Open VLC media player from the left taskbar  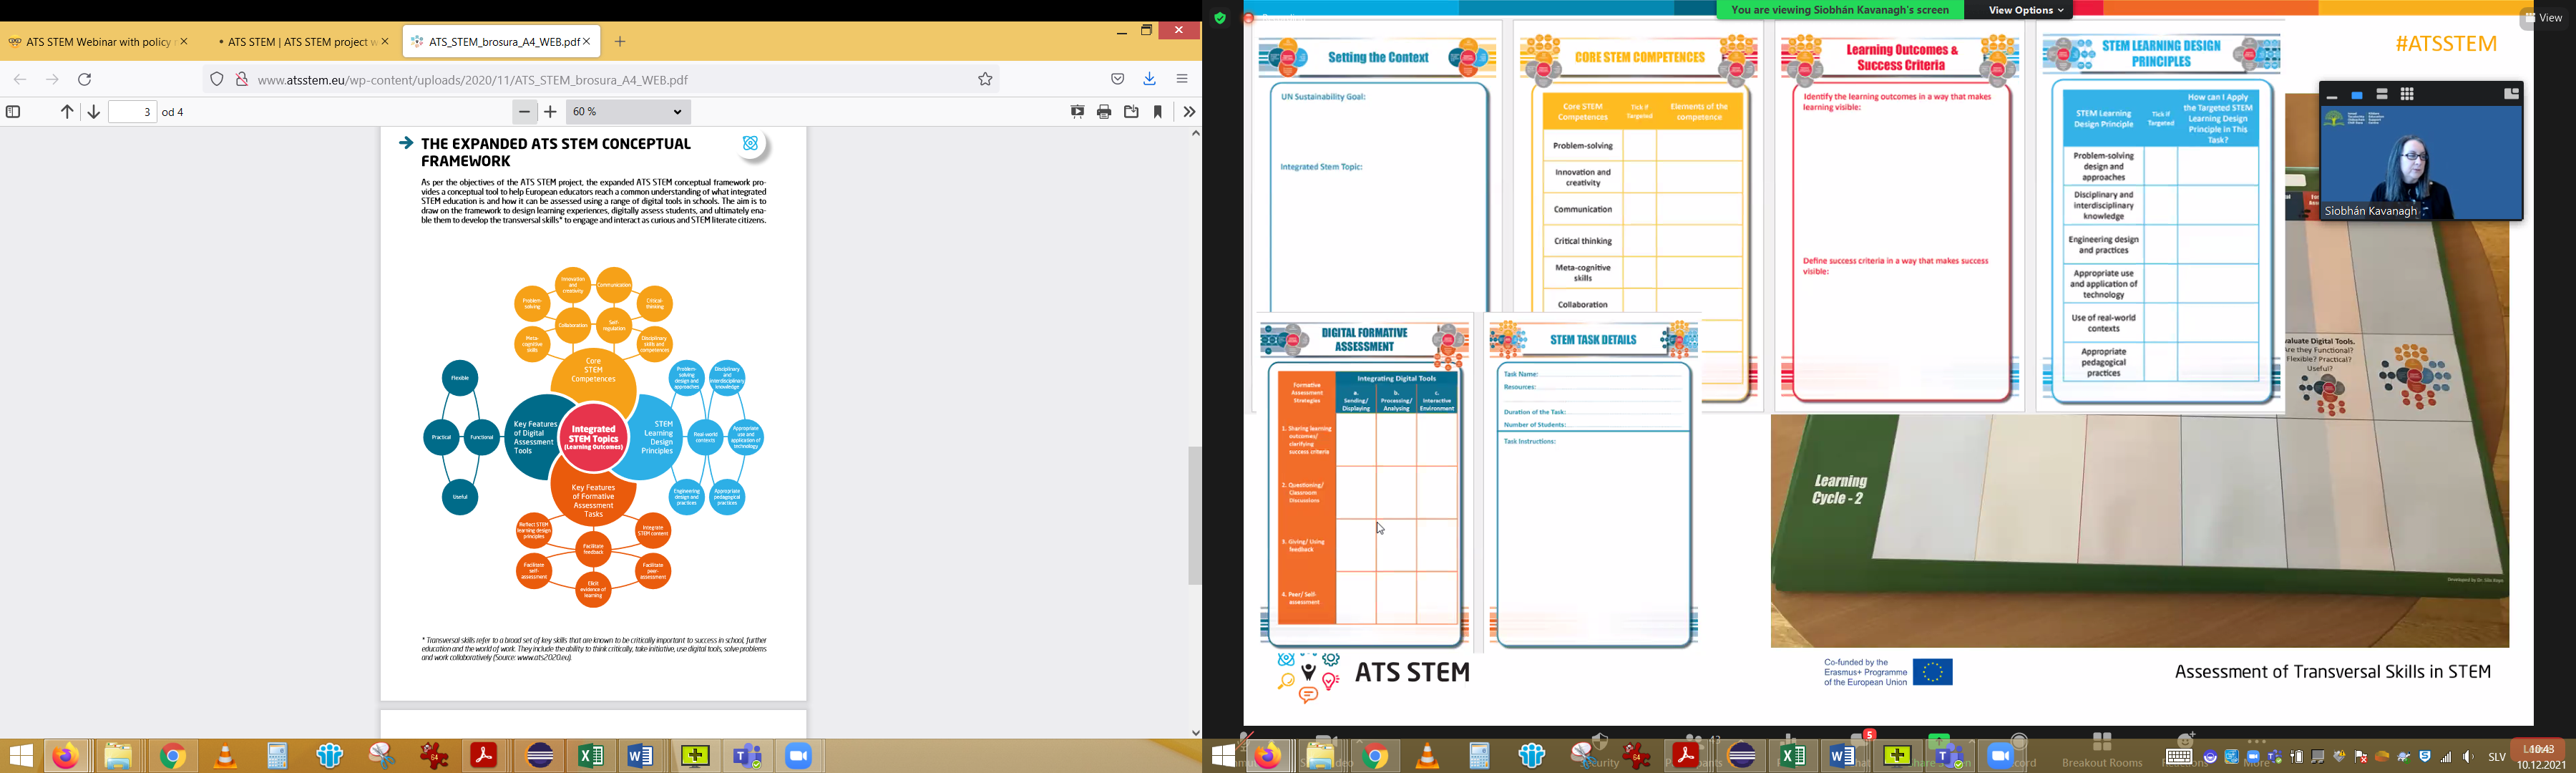[x=226, y=756]
